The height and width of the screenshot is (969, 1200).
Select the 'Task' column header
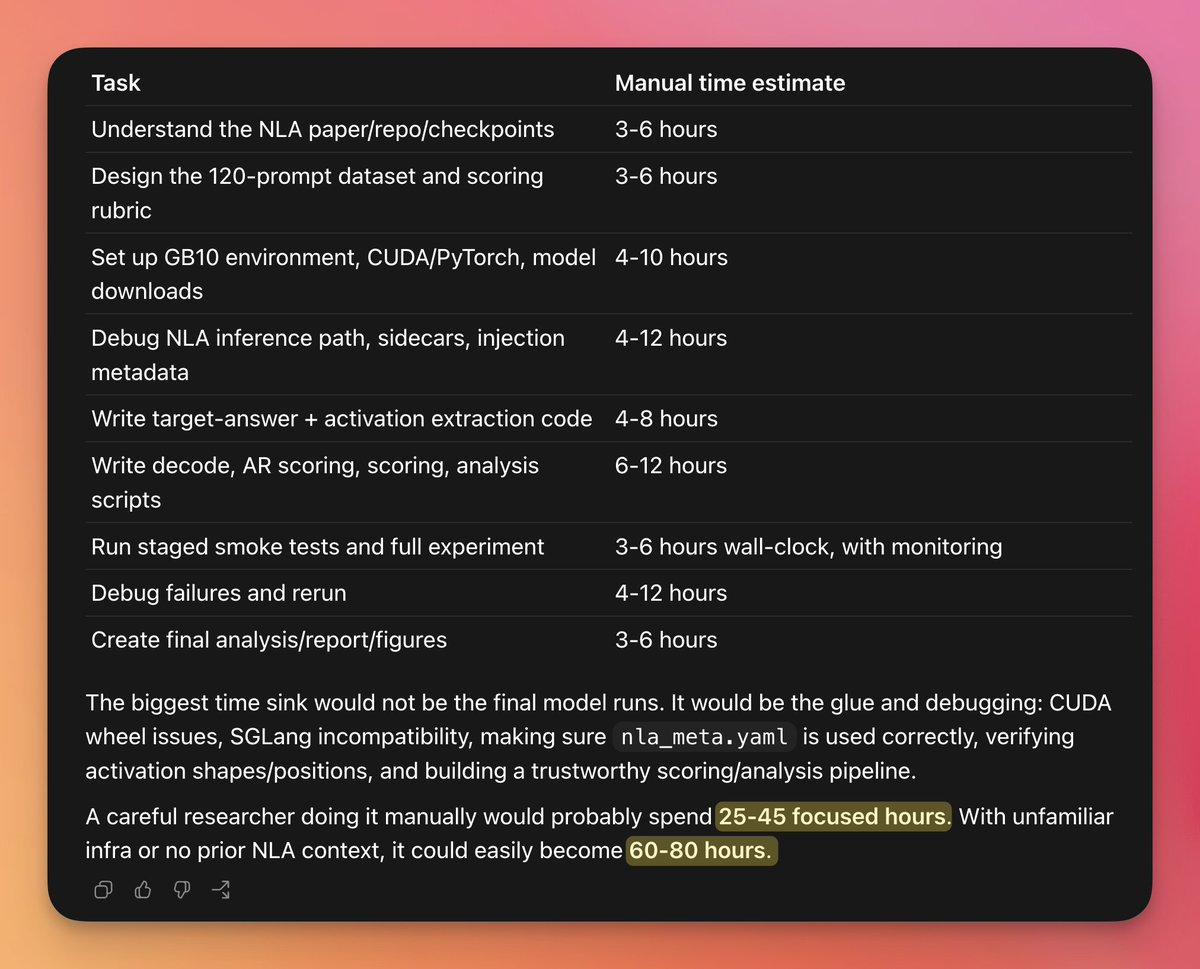pyautogui.click(x=116, y=83)
